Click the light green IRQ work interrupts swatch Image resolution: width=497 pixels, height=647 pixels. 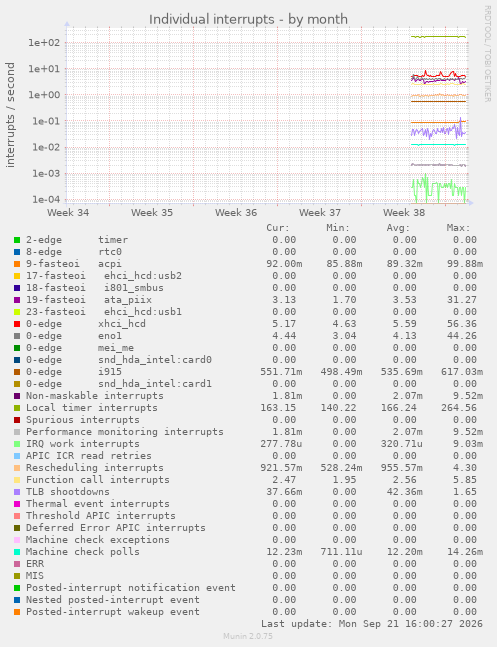point(17,444)
